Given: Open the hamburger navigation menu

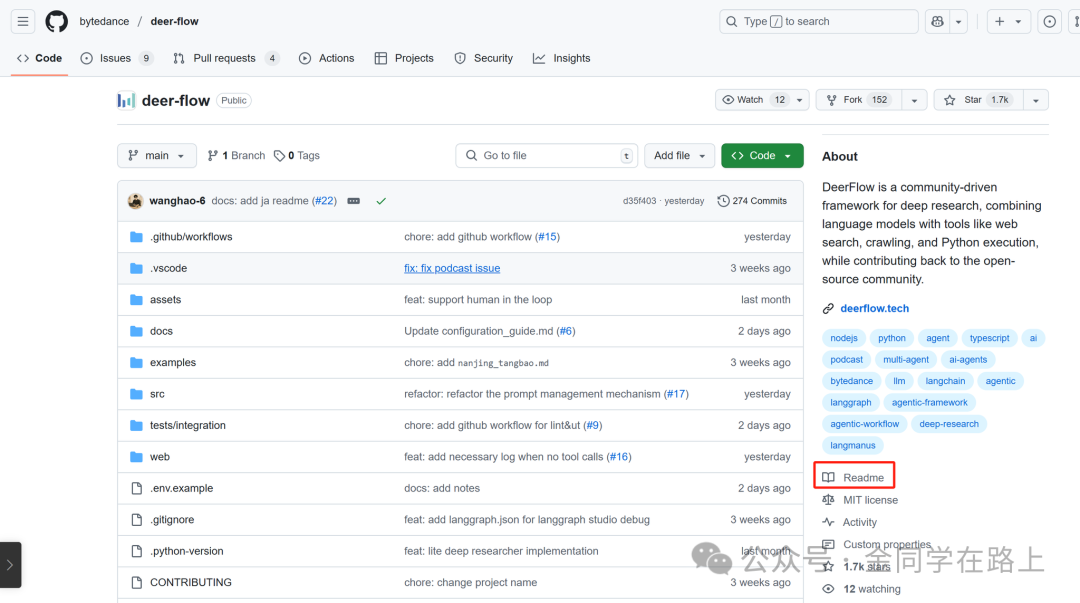Looking at the screenshot, I should tap(23, 21).
